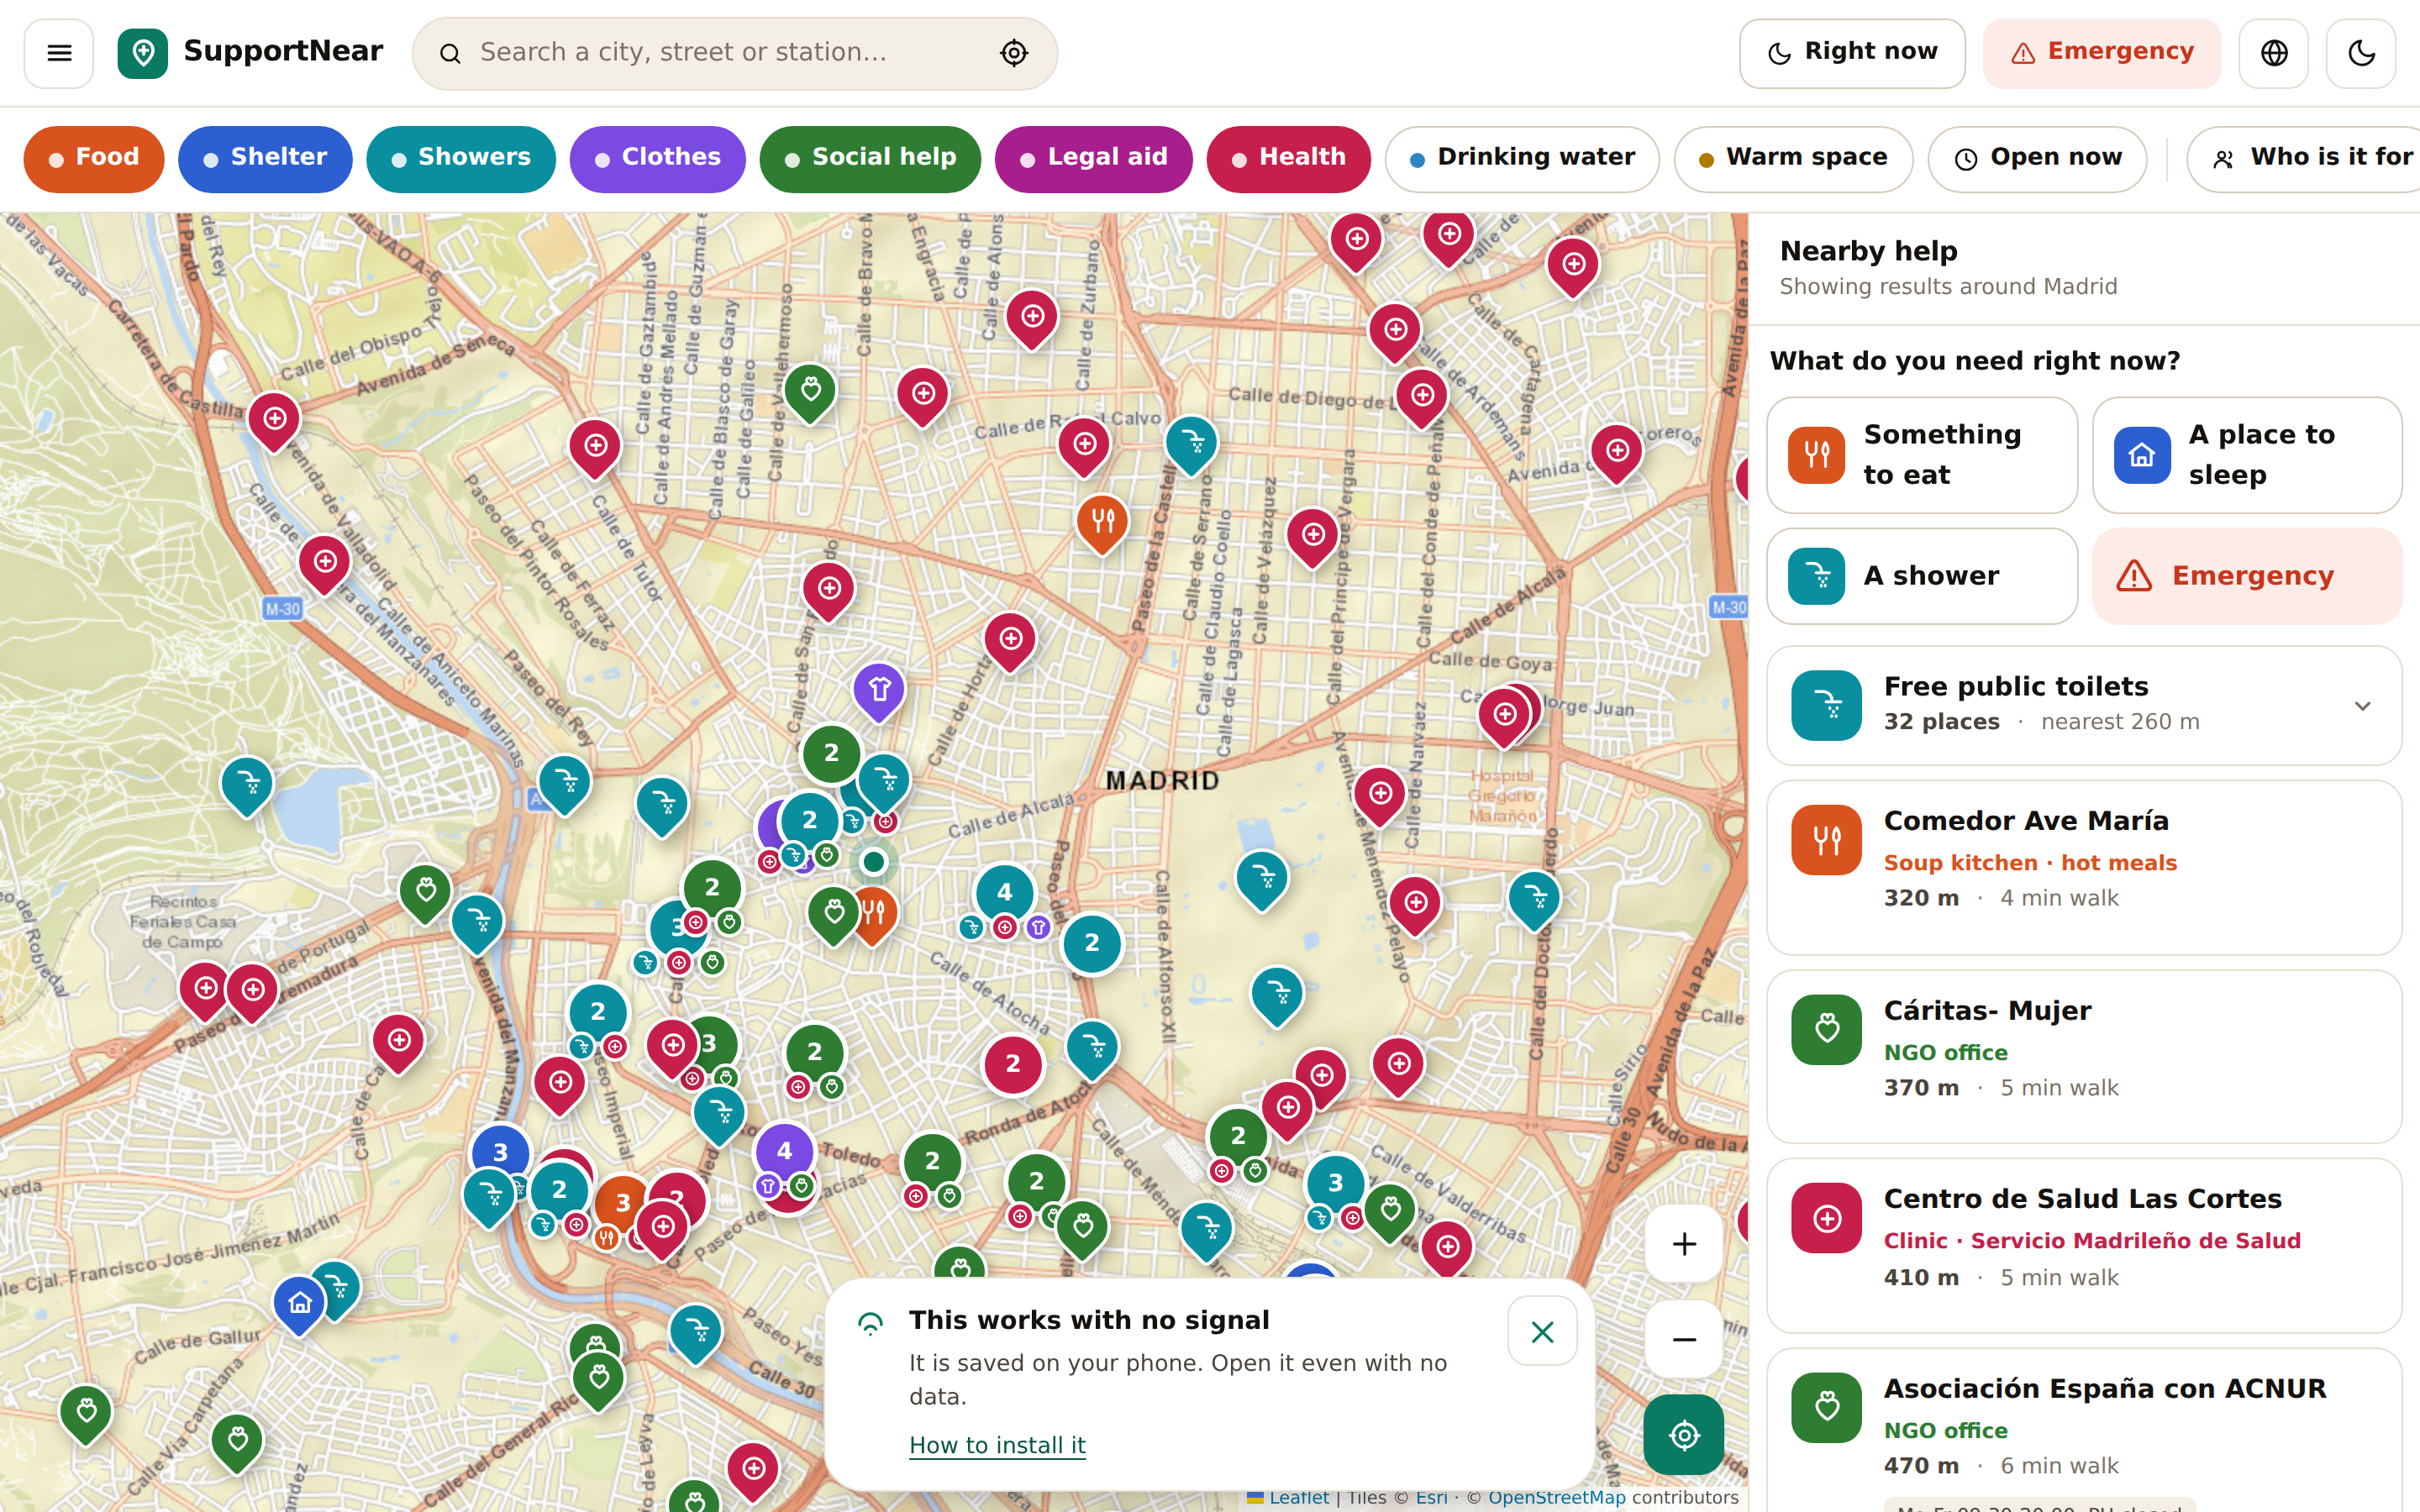Toggle the Legal aid filter
Image resolution: width=2420 pixels, height=1512 pixels.
tap(1094, 158)
